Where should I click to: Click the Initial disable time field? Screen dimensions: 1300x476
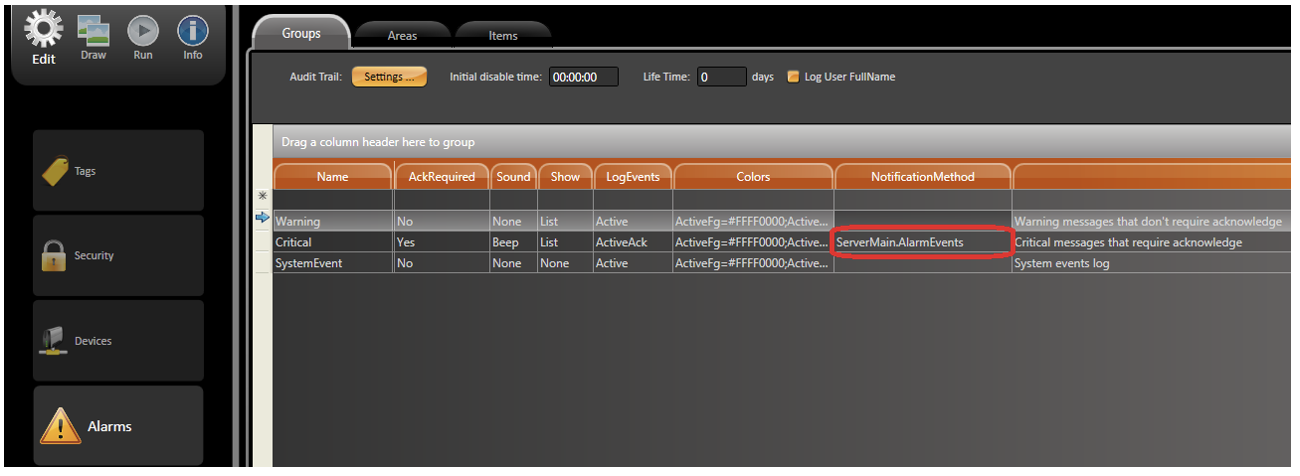[584, 77]
